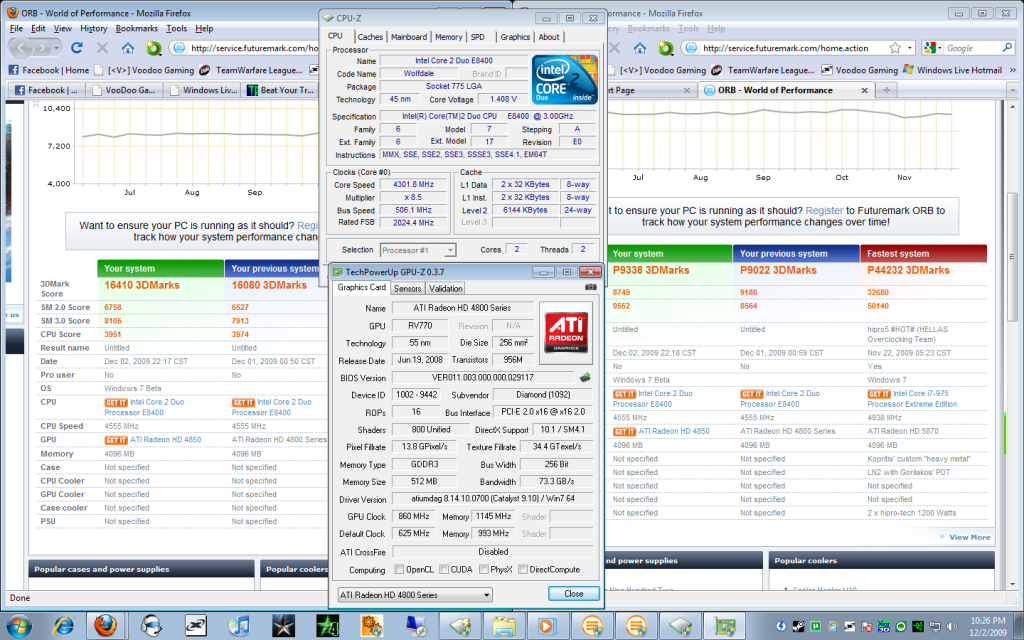Click the Intel Core 2 Duo logo in CPU-Z
Image resolution: width=1024 pixels, height=640 pixels.
coord(565,80)
